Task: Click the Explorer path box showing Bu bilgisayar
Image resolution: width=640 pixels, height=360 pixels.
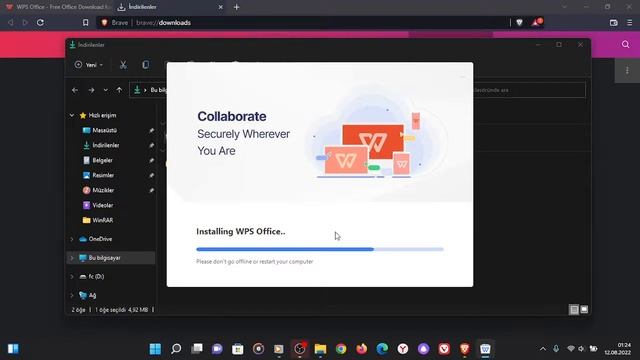Action: pos(148,90)
